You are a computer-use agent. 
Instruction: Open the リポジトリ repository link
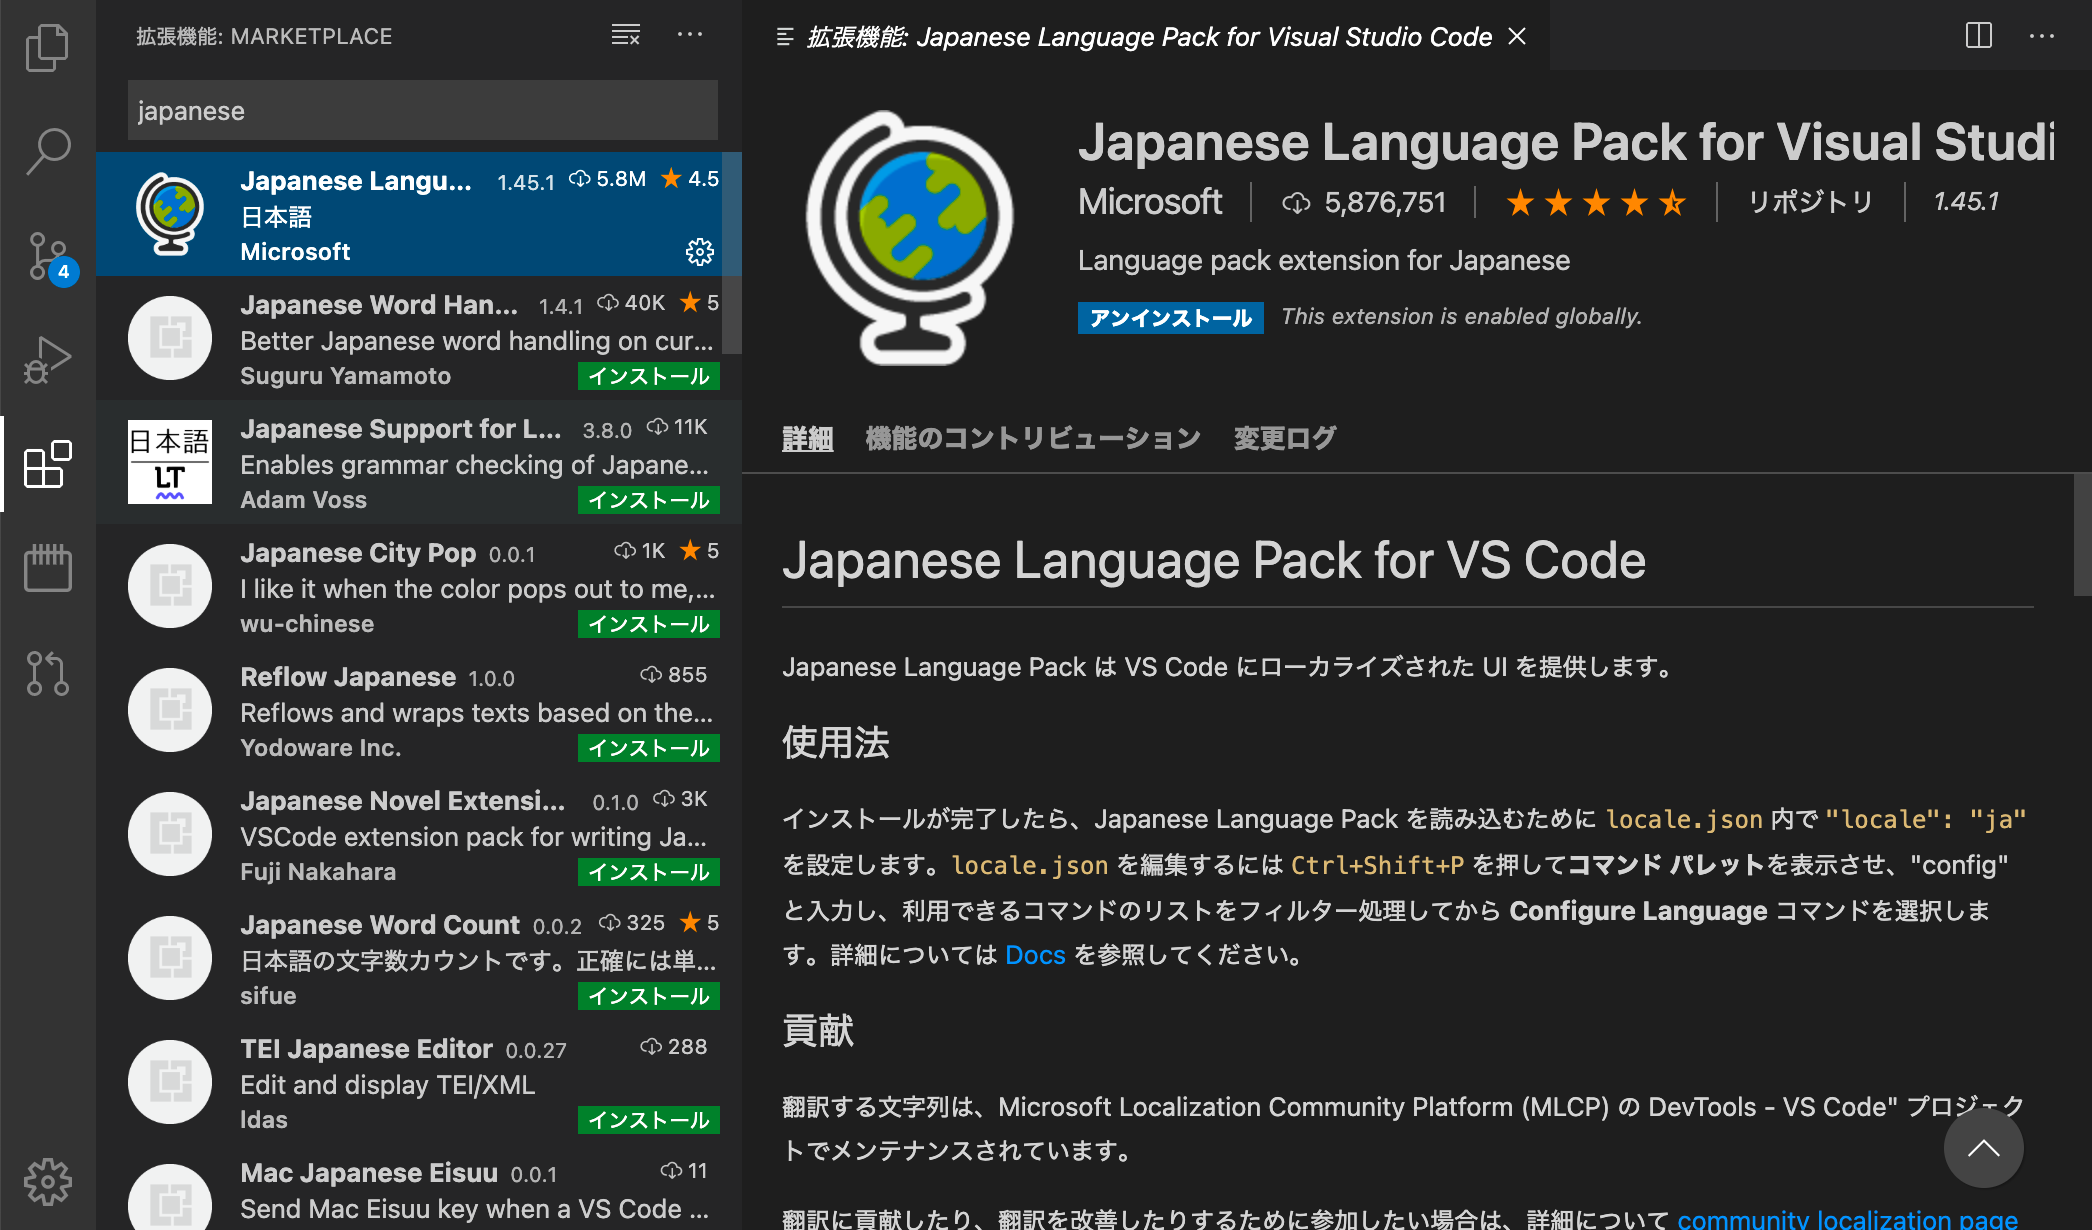pyautogui.click(x=1810, y=202)
